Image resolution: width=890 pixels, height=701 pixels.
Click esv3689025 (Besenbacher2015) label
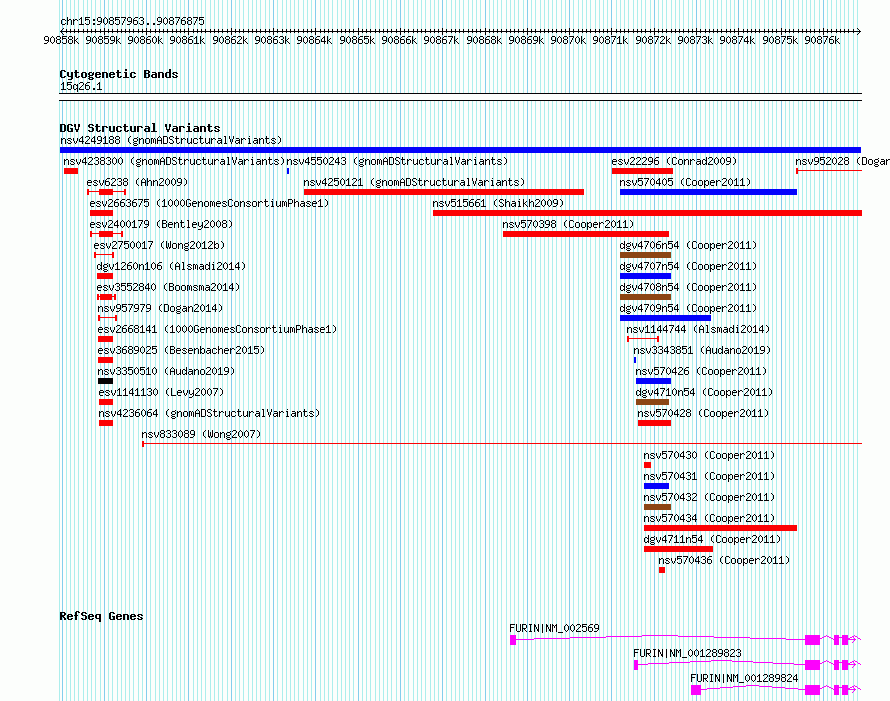pos(181,350)
